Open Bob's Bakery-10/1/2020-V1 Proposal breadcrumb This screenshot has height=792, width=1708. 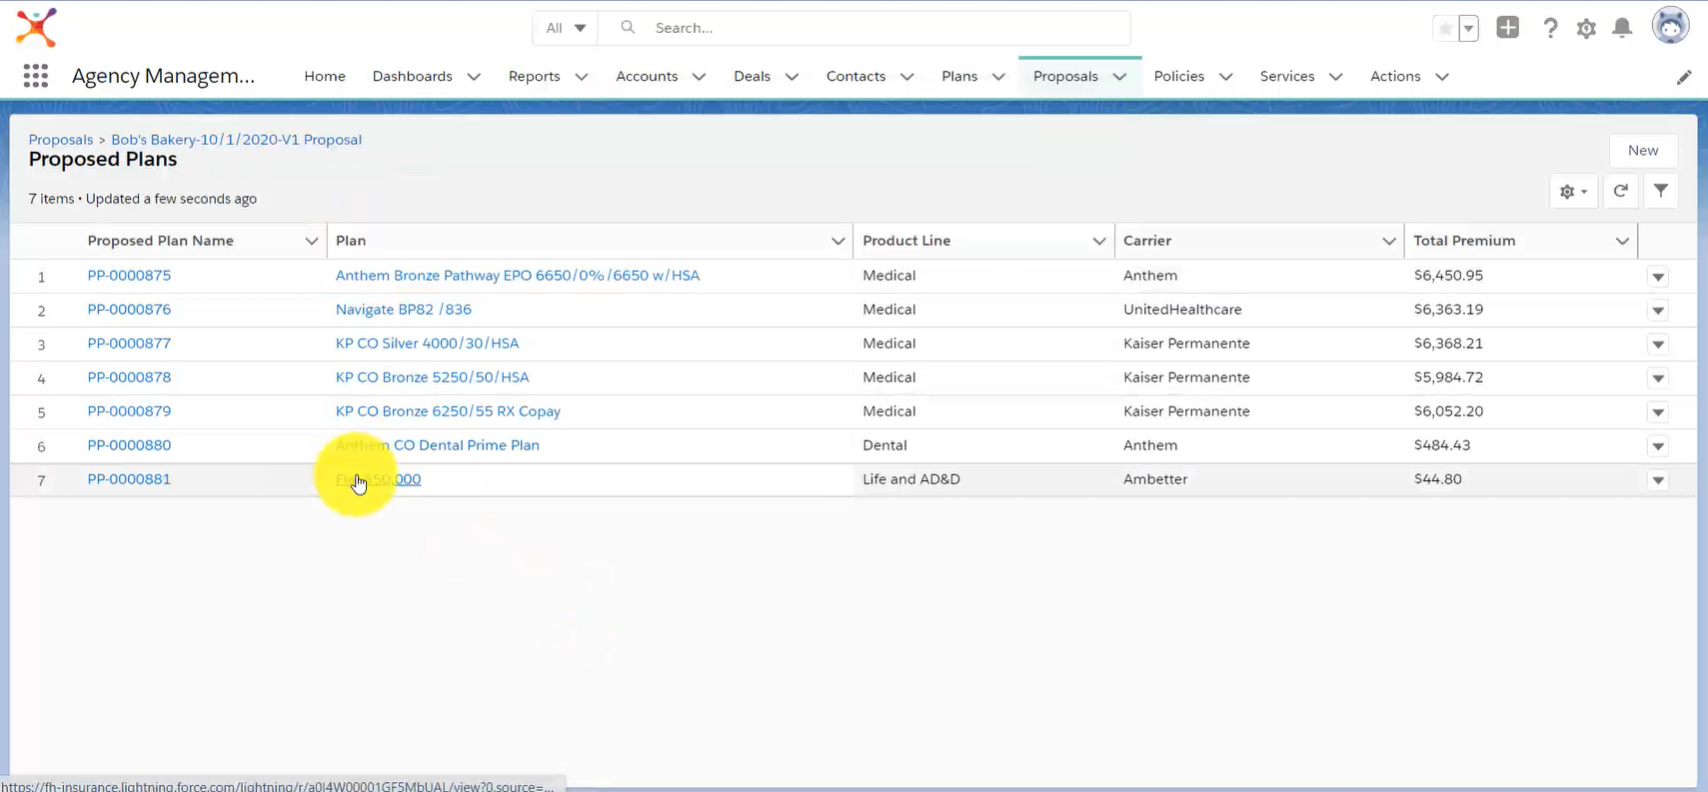(x=236, y=140)
